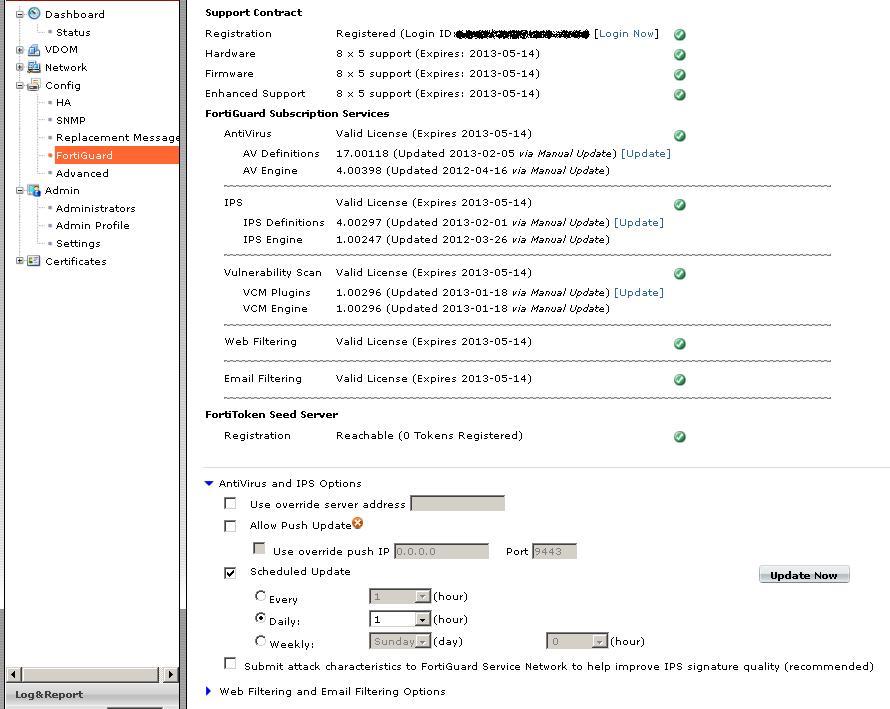
Task: Open the Admin Profile page
Action: [93, 225]
